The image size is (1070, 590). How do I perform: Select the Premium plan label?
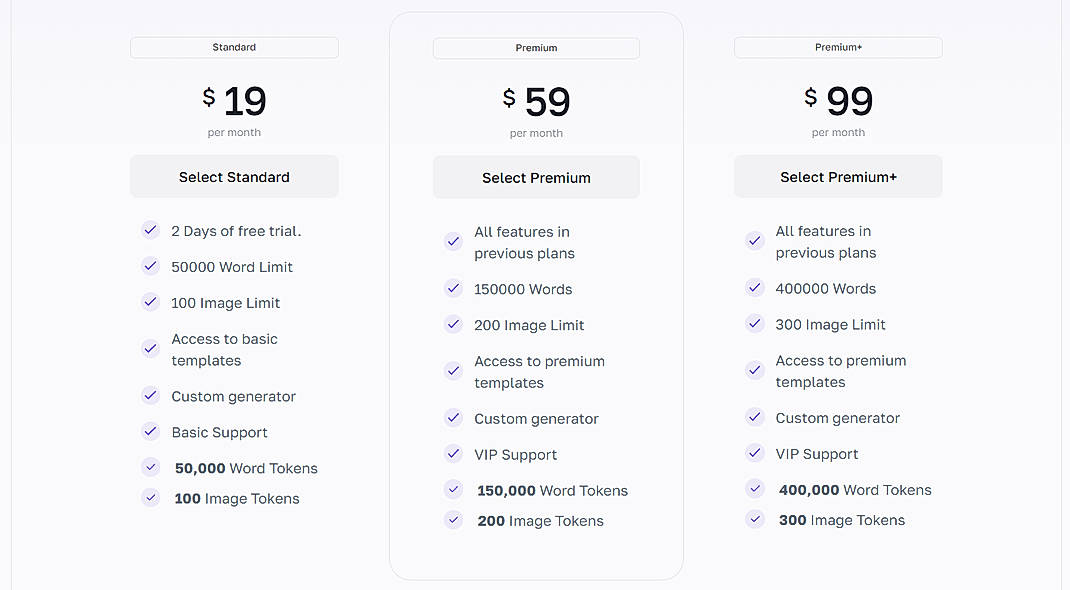(536, 47)
